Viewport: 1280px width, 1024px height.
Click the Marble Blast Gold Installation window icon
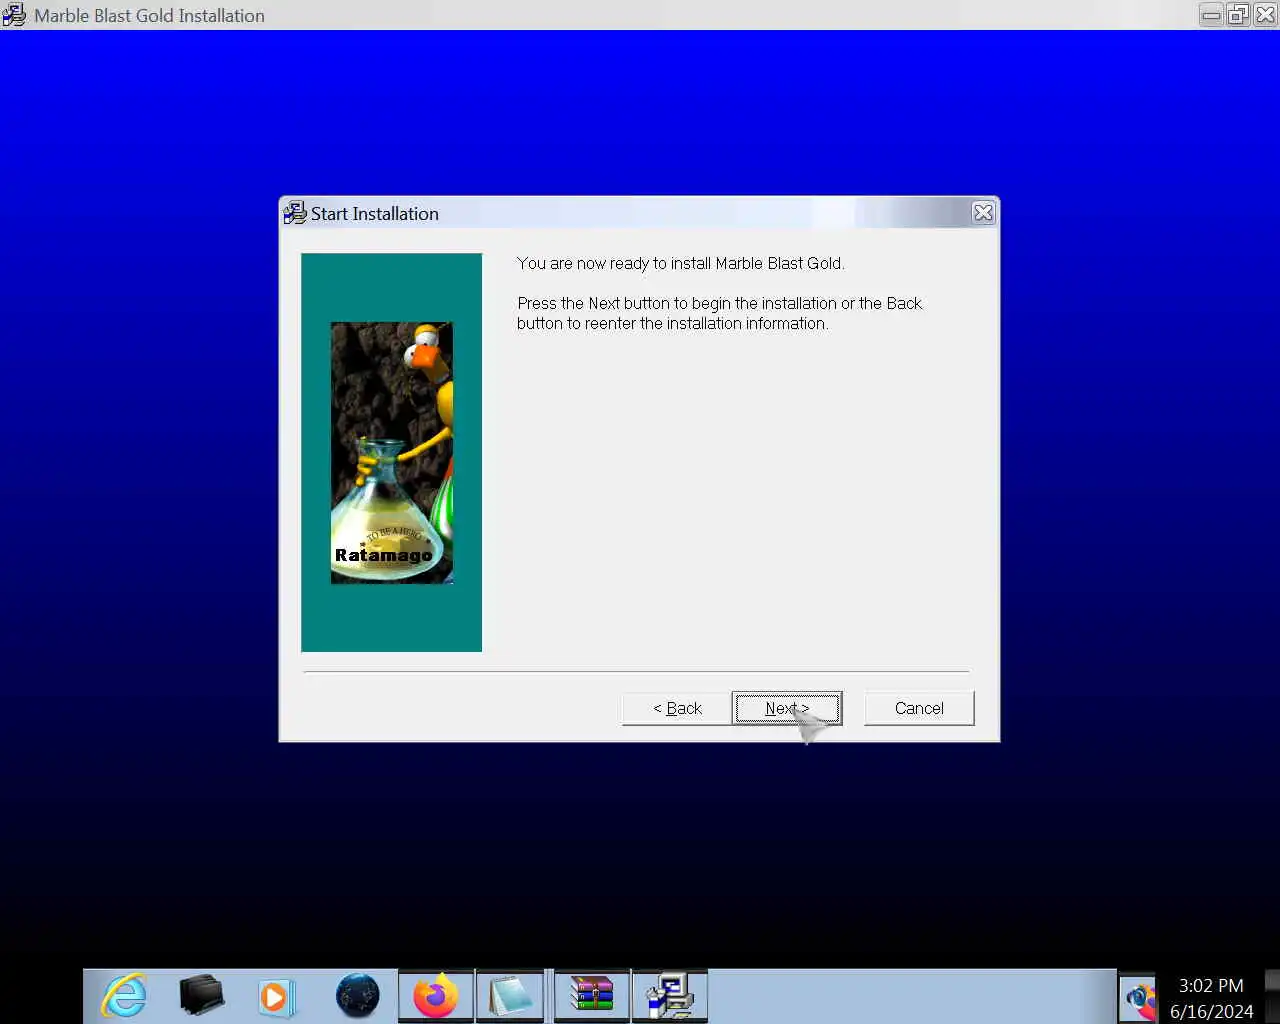pyautogui.click(x=14, y=15)
